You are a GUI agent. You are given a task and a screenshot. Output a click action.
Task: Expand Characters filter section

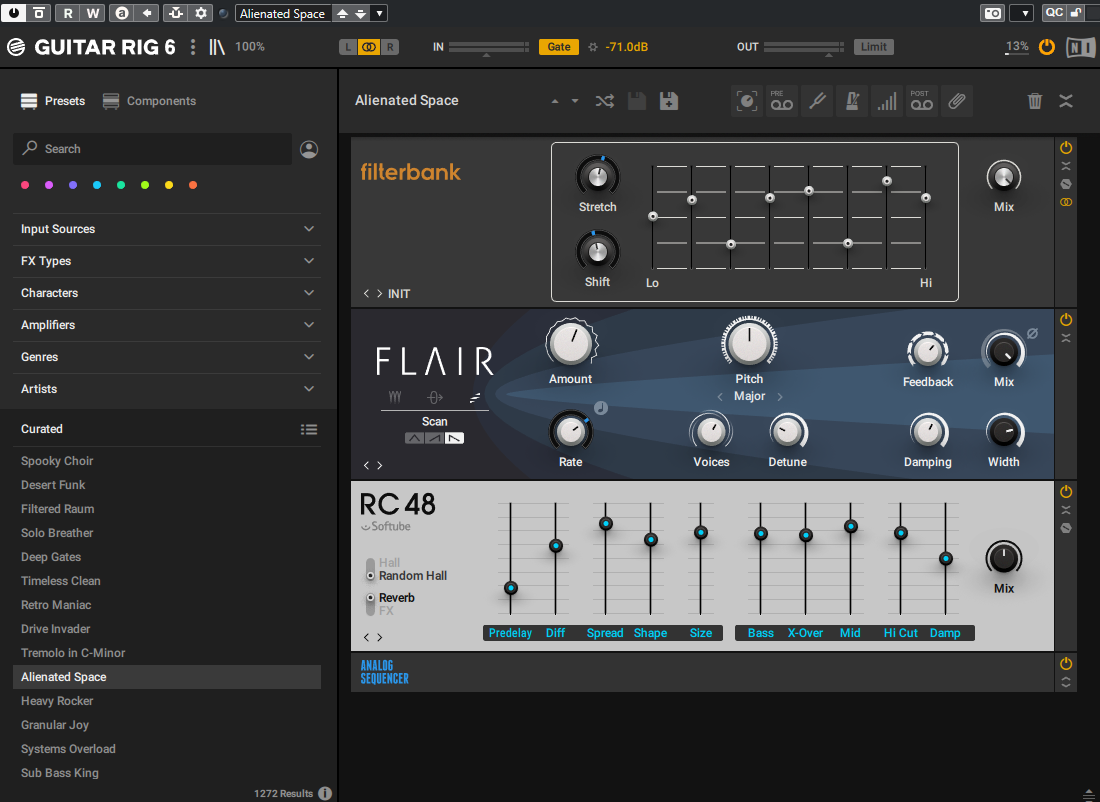click(167, 293)
